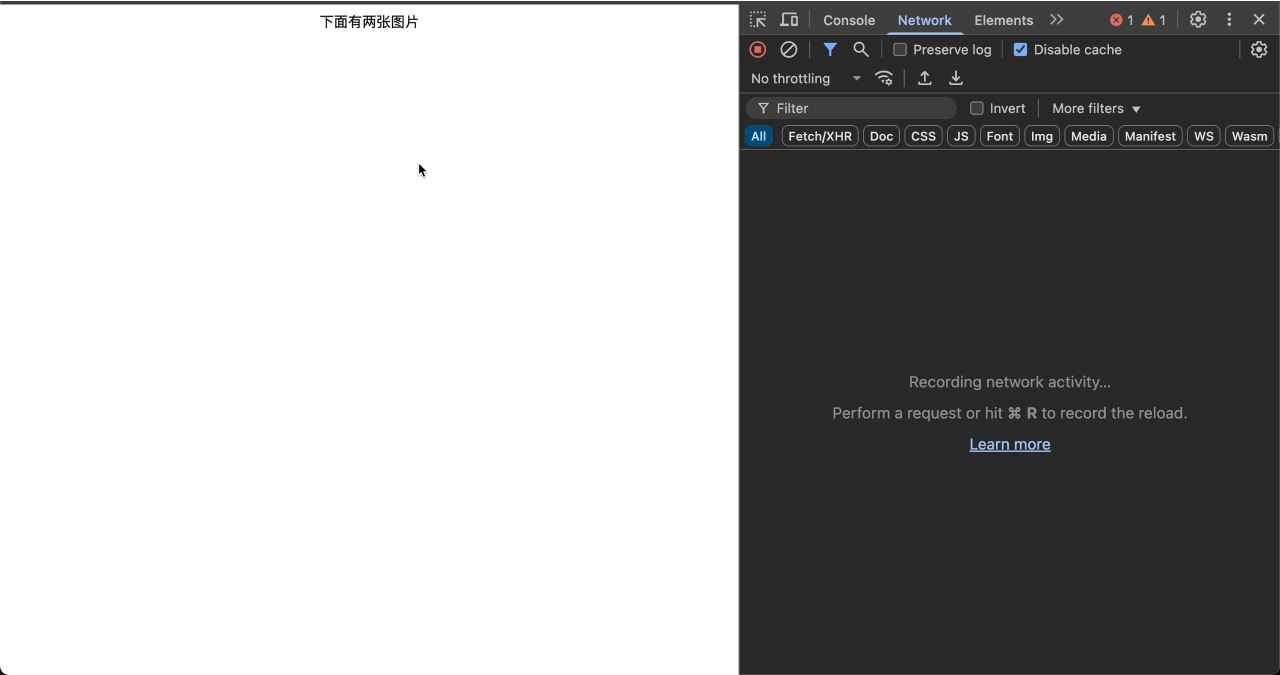The width and height of the screenshot is (1280, 675).
Task: Switch to the Console tab
Action: (849, 20)
